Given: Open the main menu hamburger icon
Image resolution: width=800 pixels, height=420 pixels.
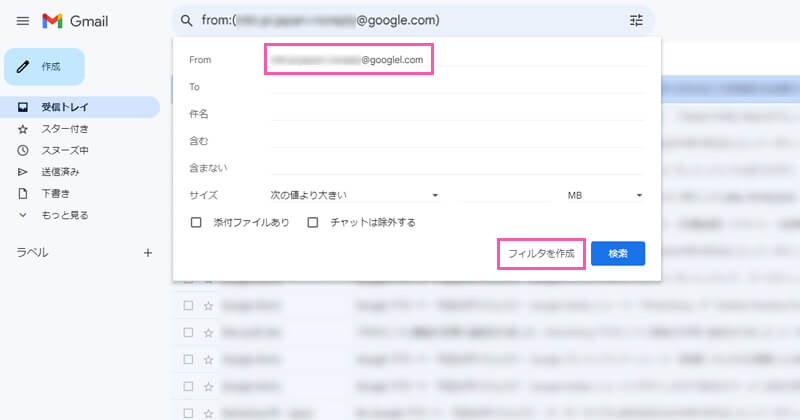Looking at the screenshot, I should click(x=23, y=21).
